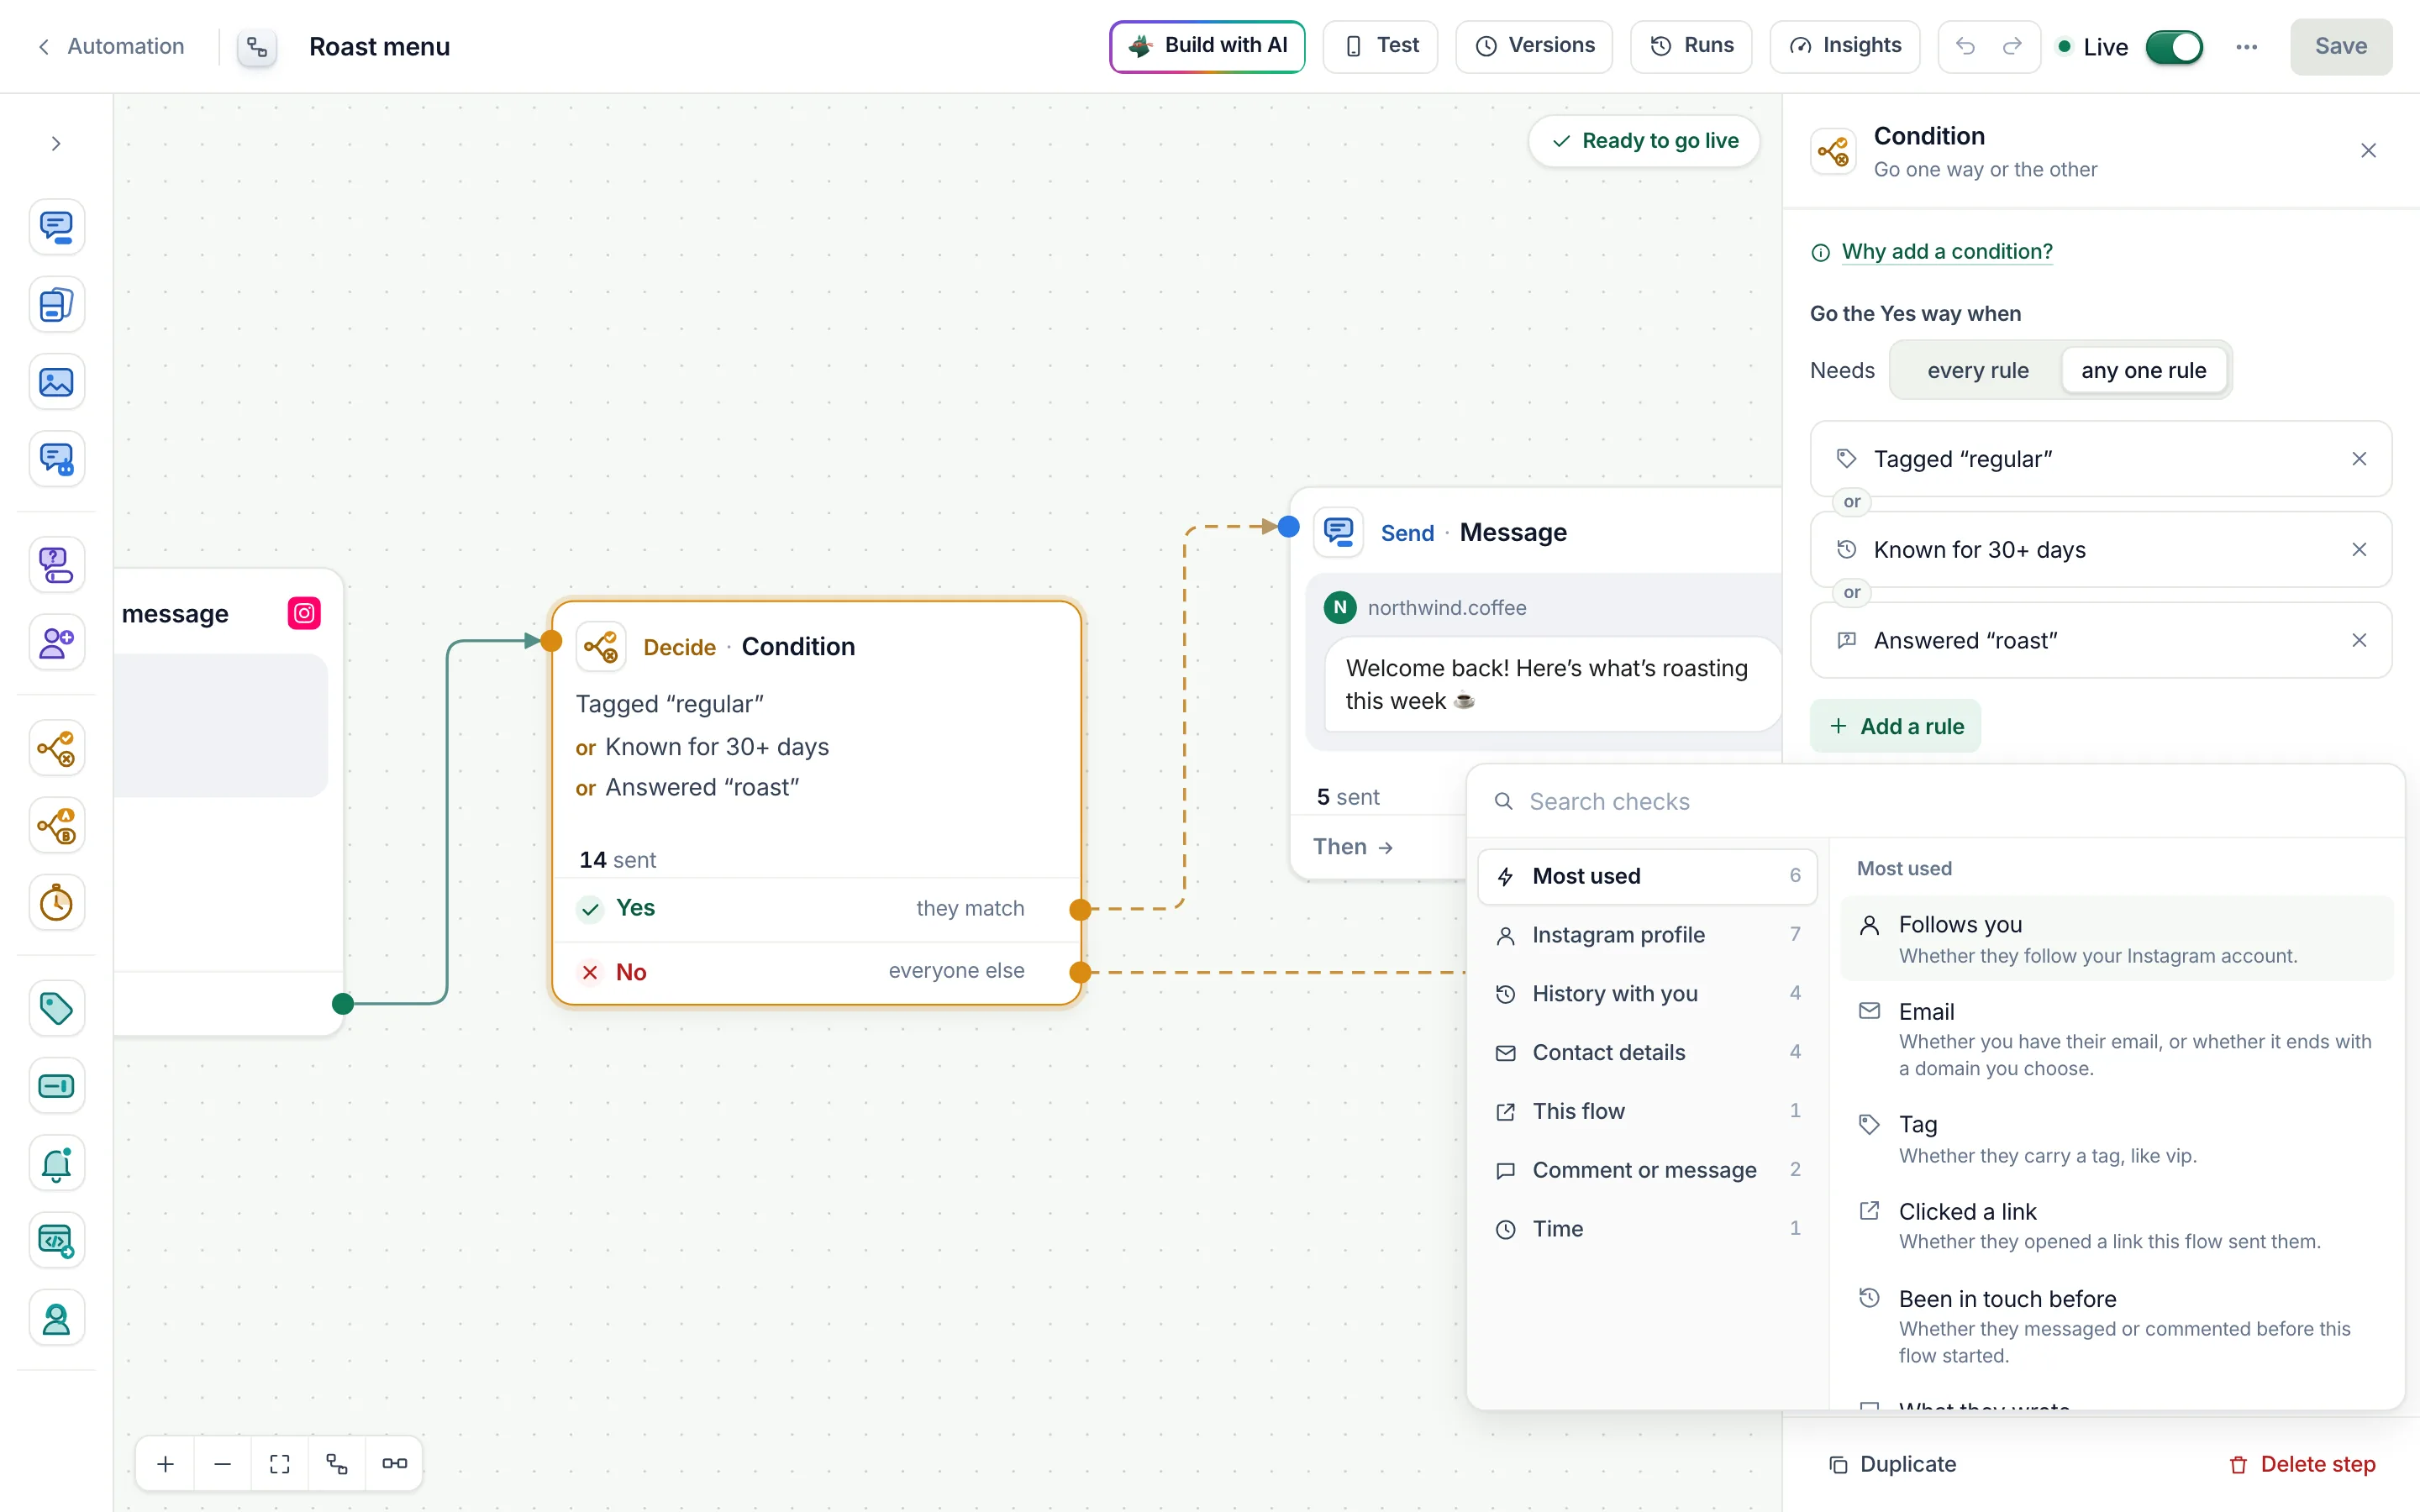Remove the Answered "roast" rule
Screen dimensions: 2420x1512
tap(2359, 640)
